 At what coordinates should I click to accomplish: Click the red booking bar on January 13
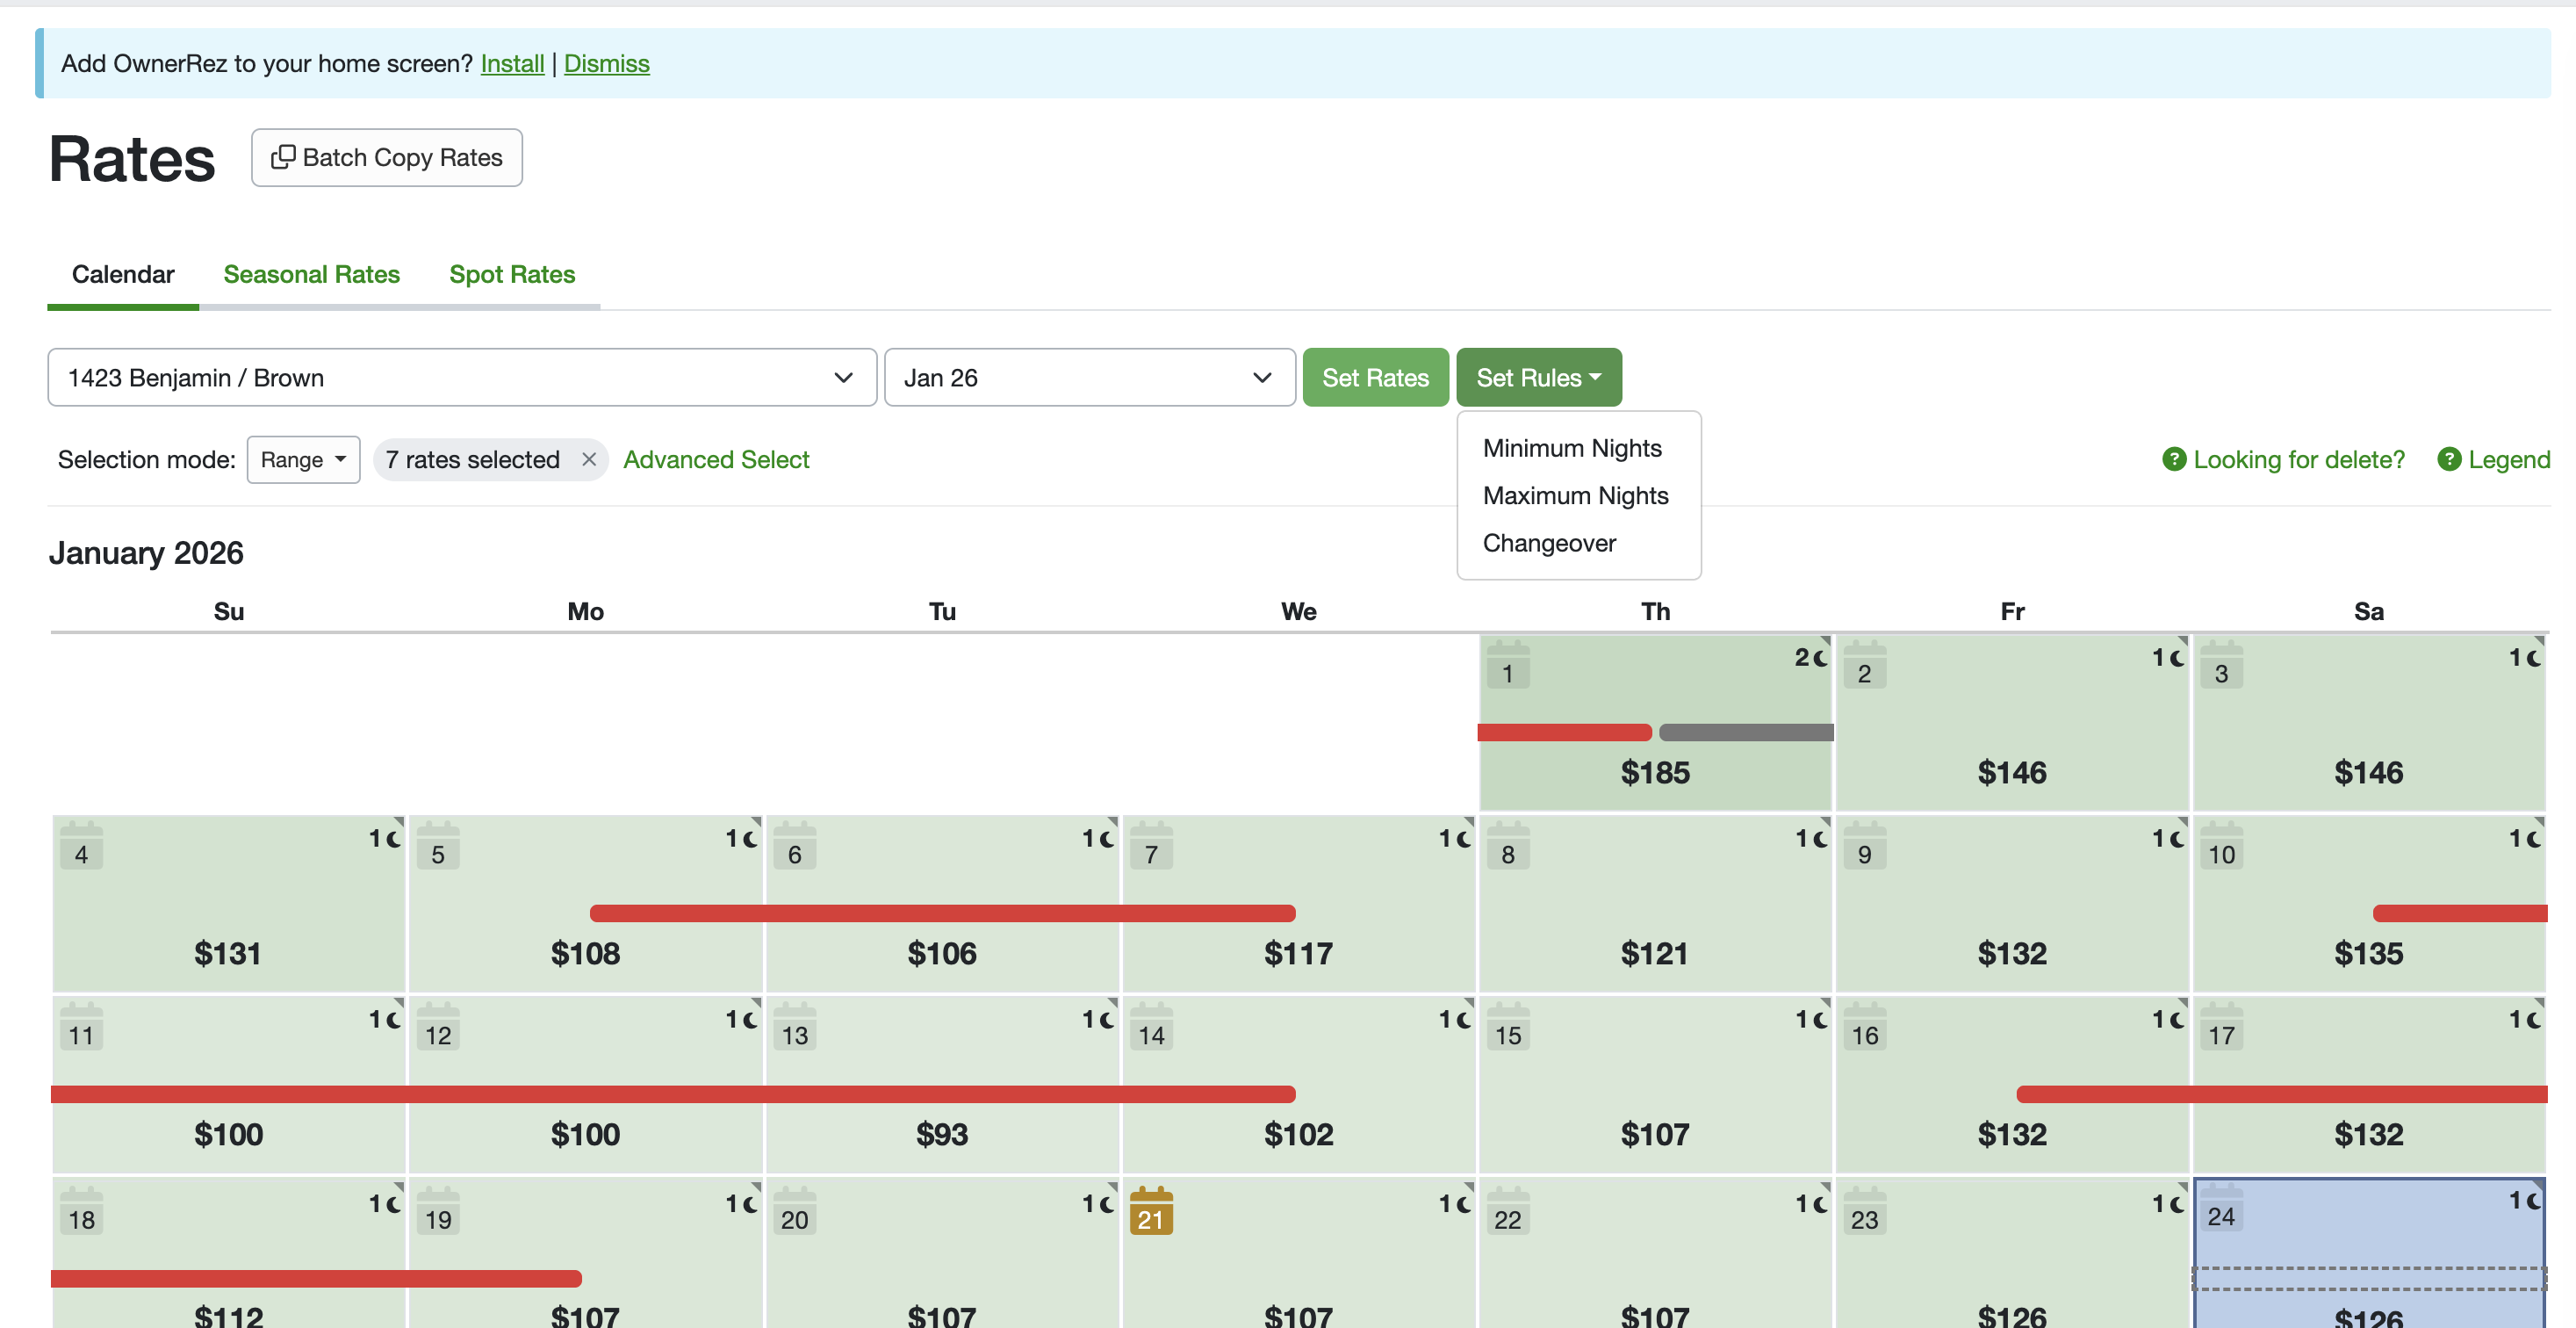point(941,1094)
